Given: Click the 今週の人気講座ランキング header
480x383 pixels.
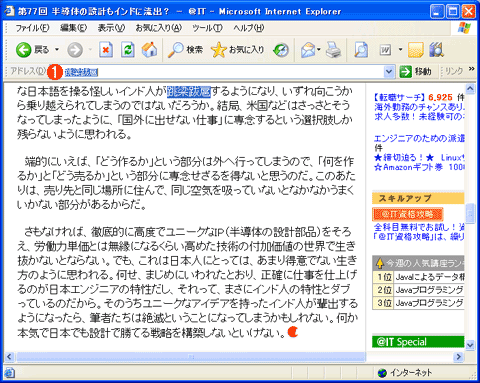Looking at the screenshot, I should (x=418, y=263).
